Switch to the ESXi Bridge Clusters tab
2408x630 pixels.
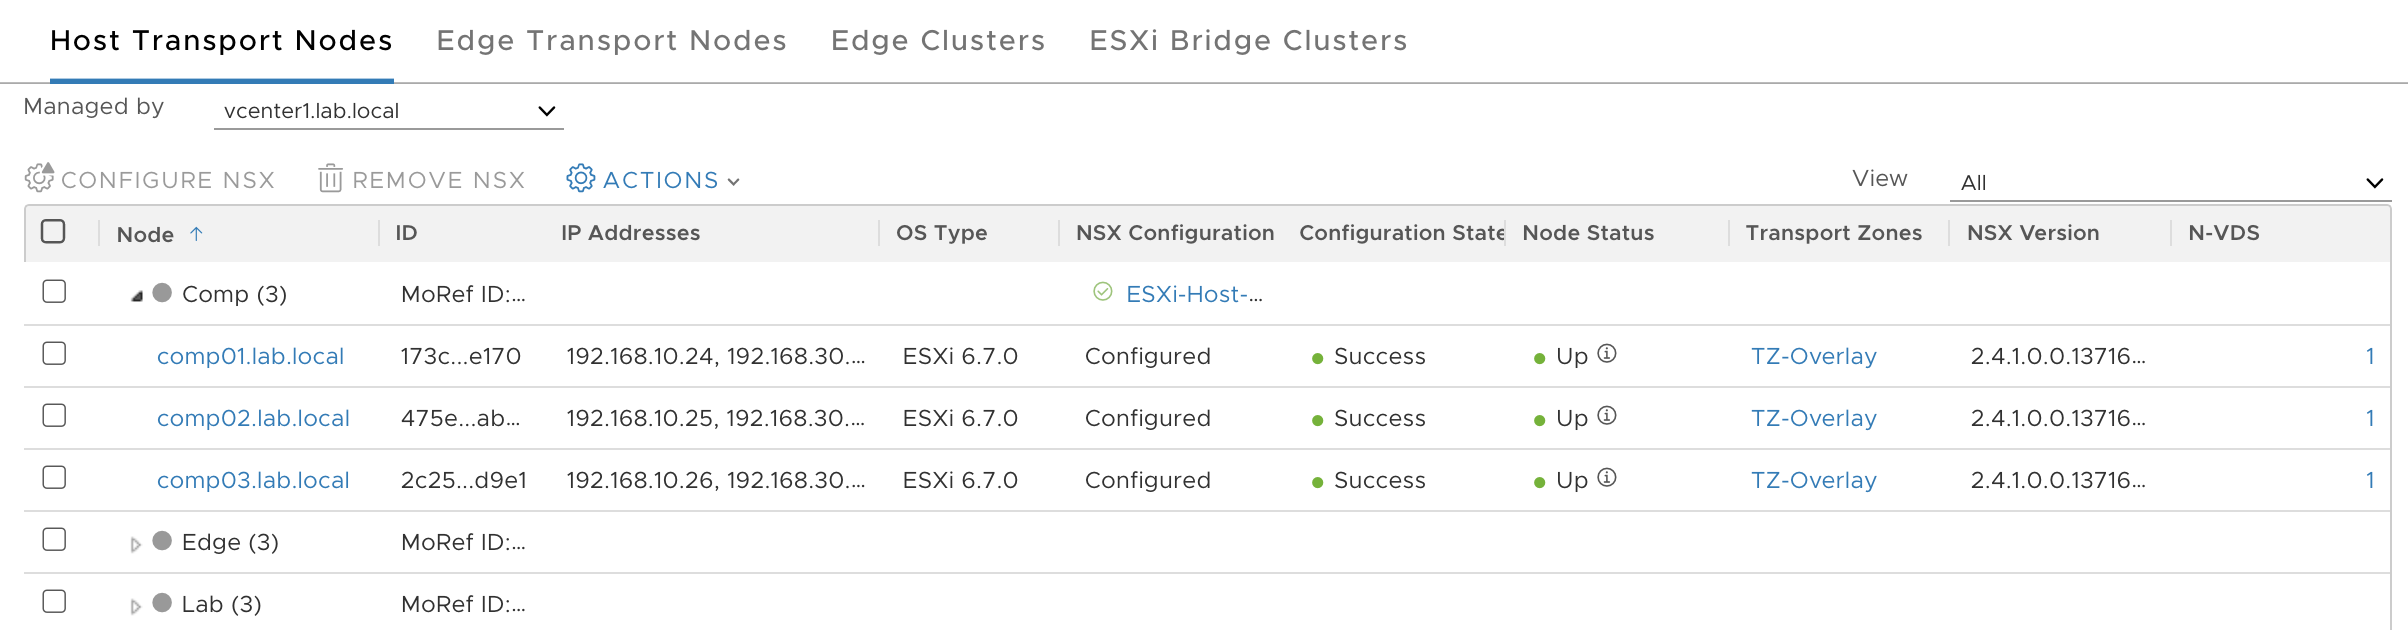pyautogui.click(x=1248, y=40)
